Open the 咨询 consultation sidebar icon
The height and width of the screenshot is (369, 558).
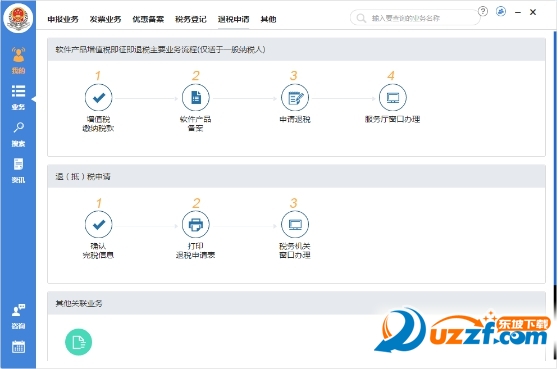(x=18, y=316)
